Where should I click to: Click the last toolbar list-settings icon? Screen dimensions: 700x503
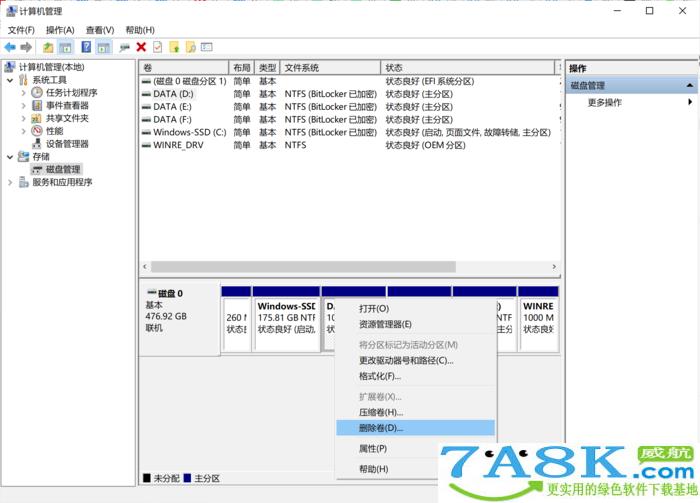pos(207,47)
